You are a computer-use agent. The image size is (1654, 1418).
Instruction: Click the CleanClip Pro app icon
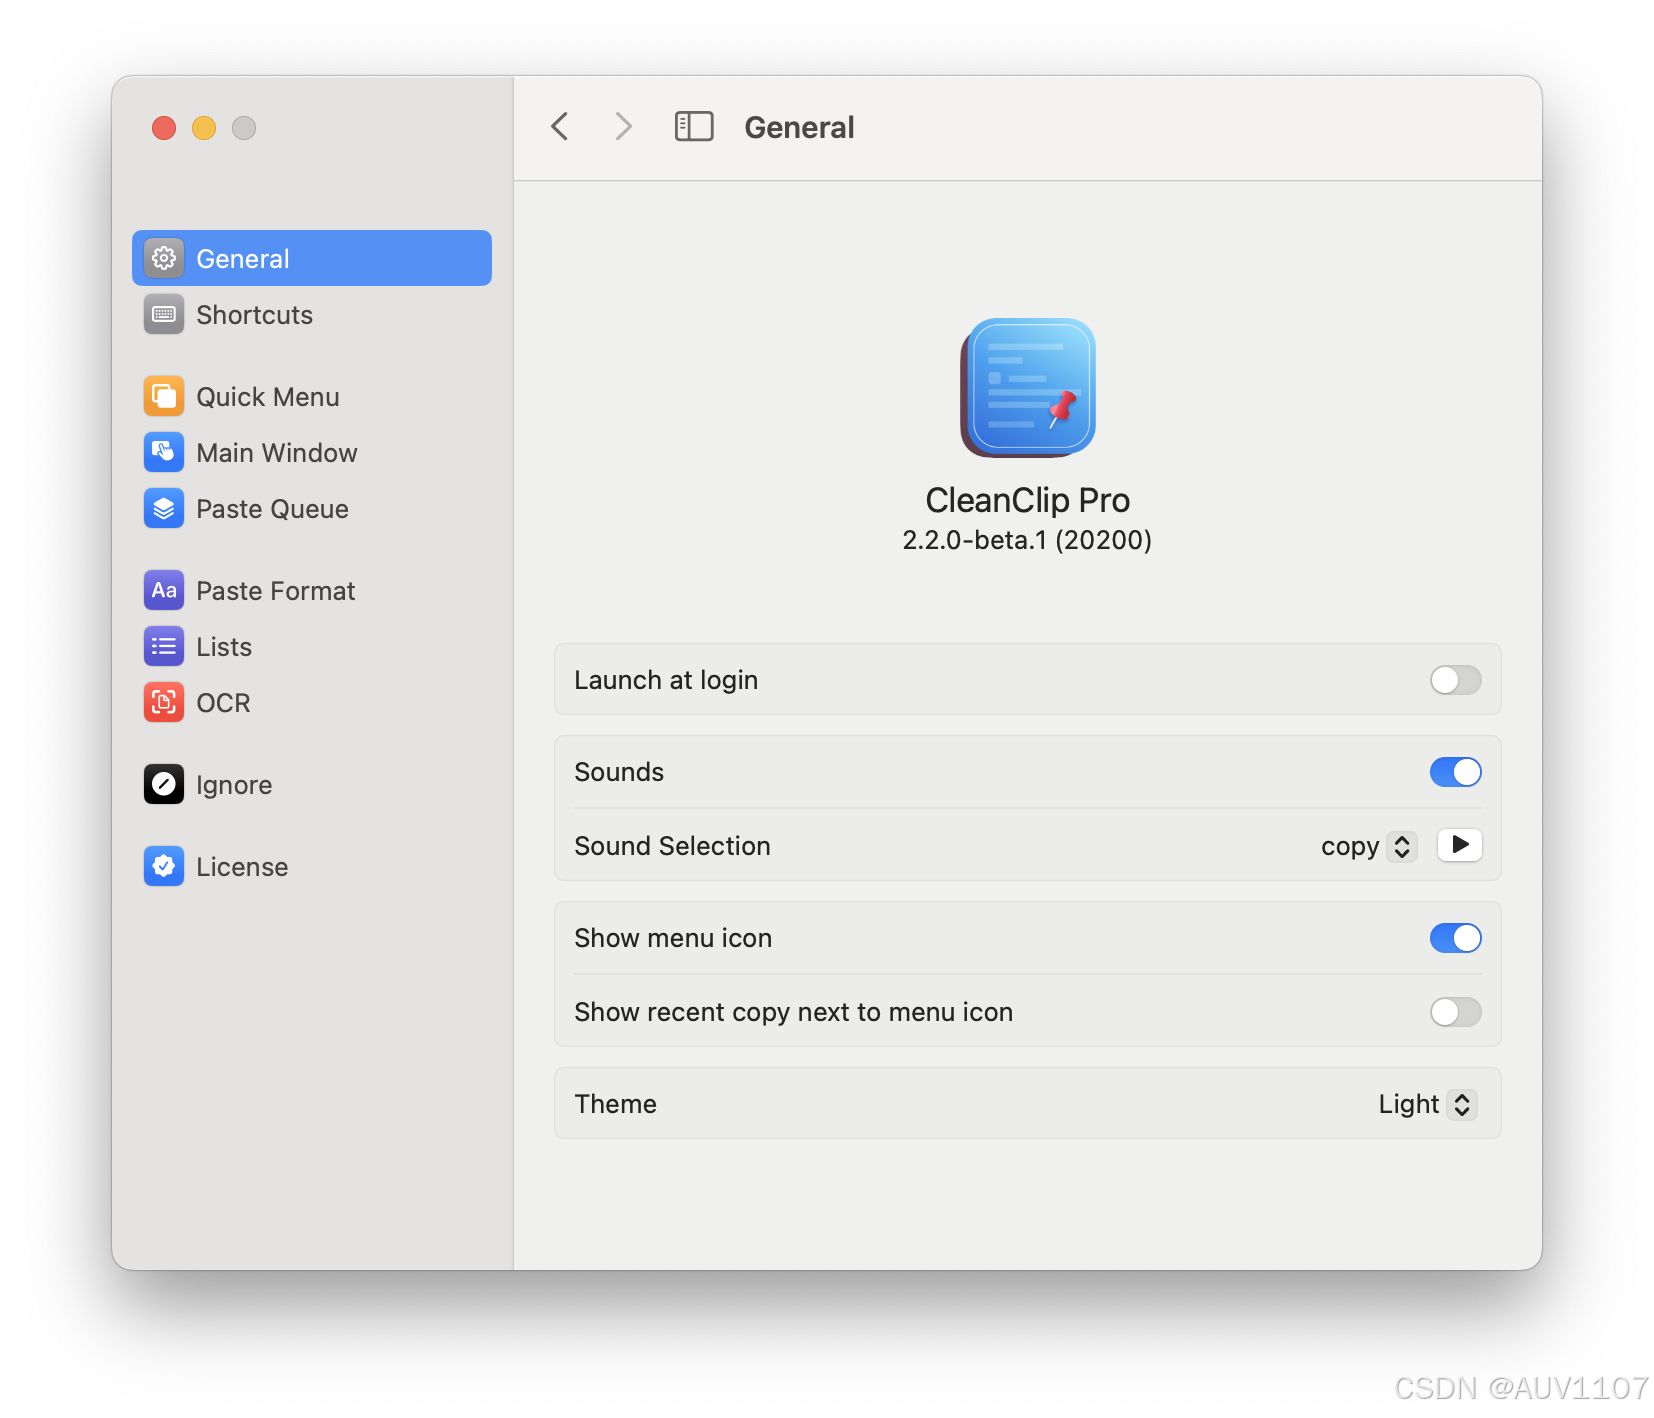click(1028, 388)
